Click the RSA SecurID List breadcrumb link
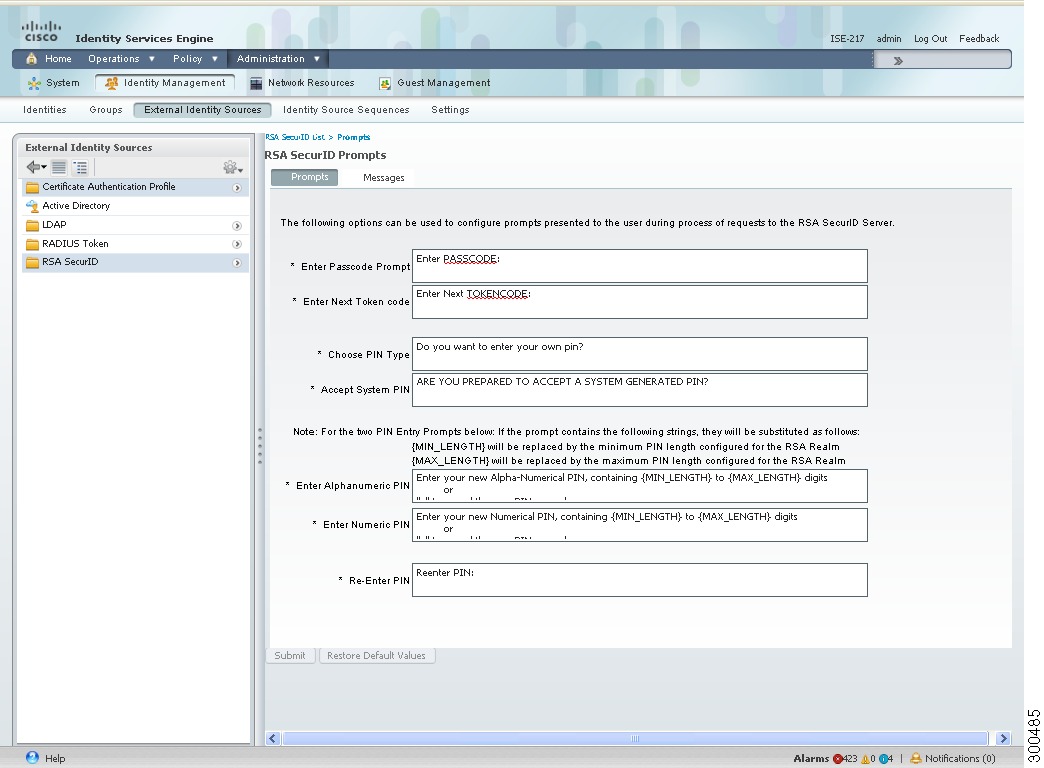This screenshot has height=768, width=1044. [295, 137]
